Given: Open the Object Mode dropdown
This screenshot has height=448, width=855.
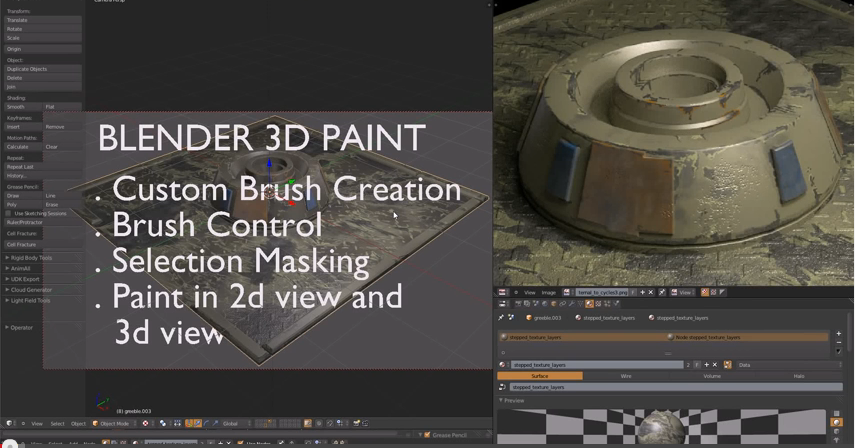Looking at the screenshot, I should point(113,423).
